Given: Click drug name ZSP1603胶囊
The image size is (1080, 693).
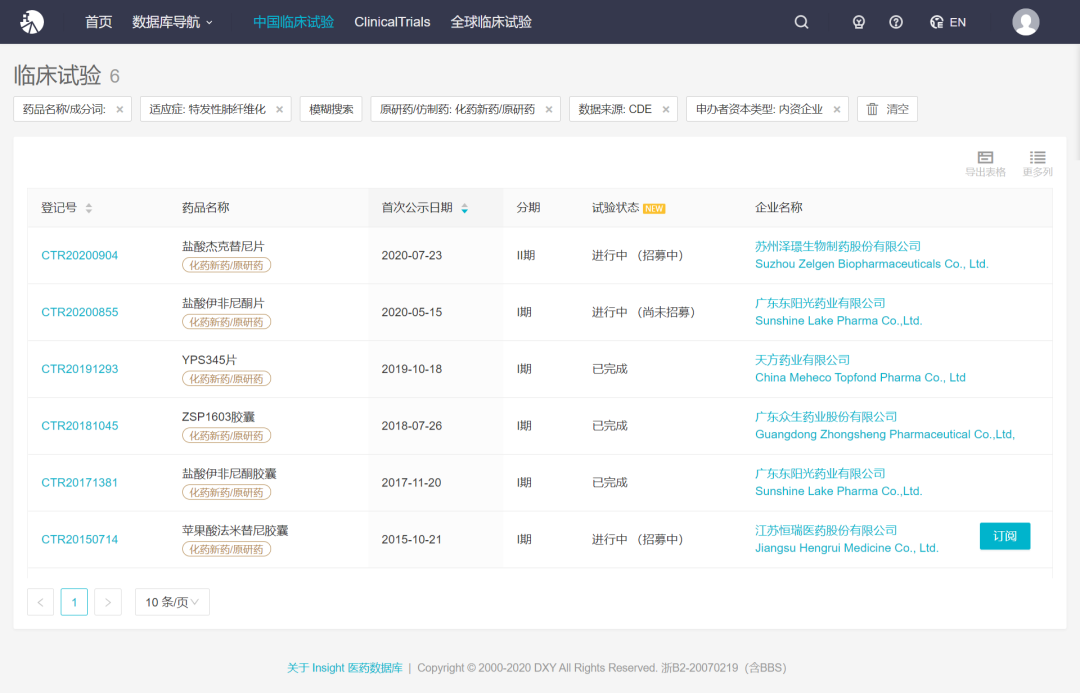Looking at the screenshot, I should (x=218, y=417).
